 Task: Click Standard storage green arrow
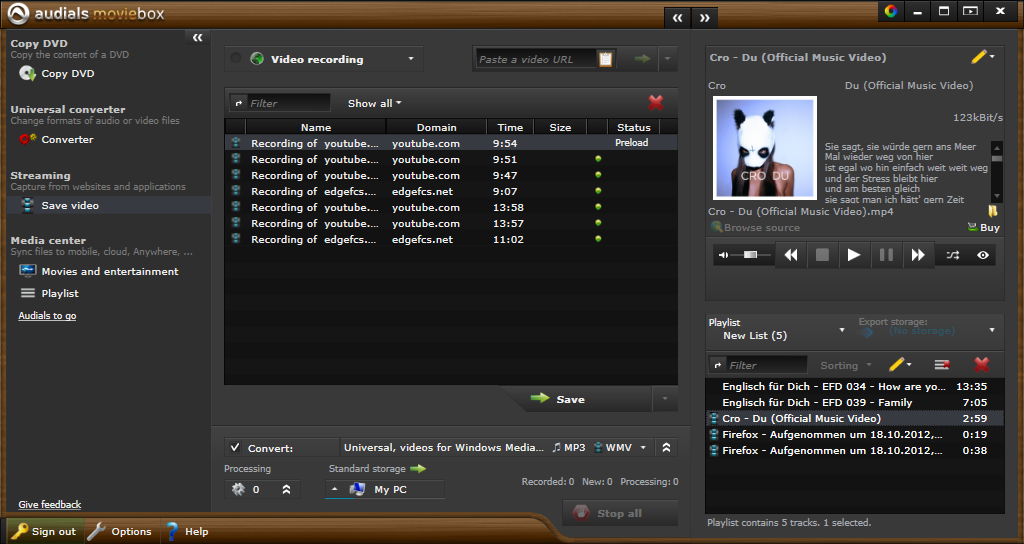[418, 468]
